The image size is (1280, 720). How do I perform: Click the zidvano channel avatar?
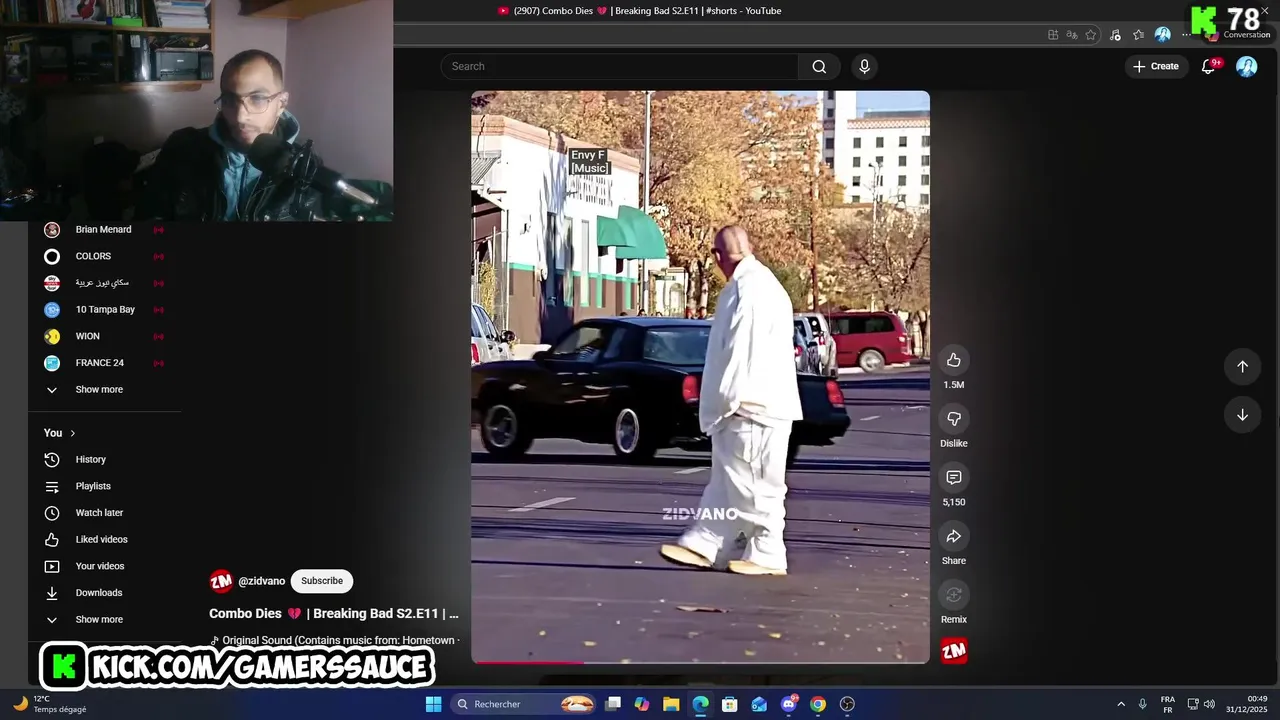221,581
